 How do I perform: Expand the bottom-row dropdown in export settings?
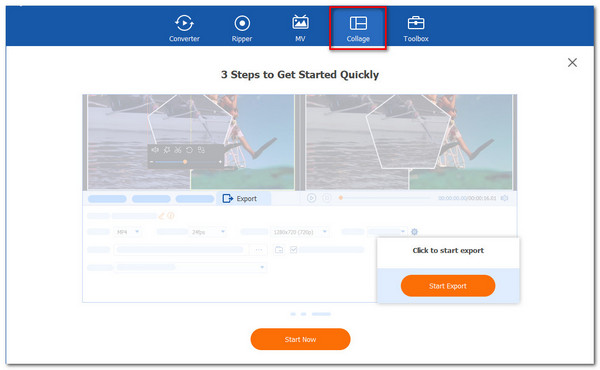click(x=190, y=267)
